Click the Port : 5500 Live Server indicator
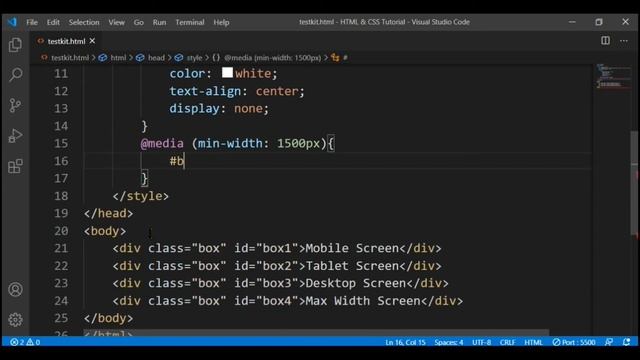 pyautogui.click(x=574, y=342)
